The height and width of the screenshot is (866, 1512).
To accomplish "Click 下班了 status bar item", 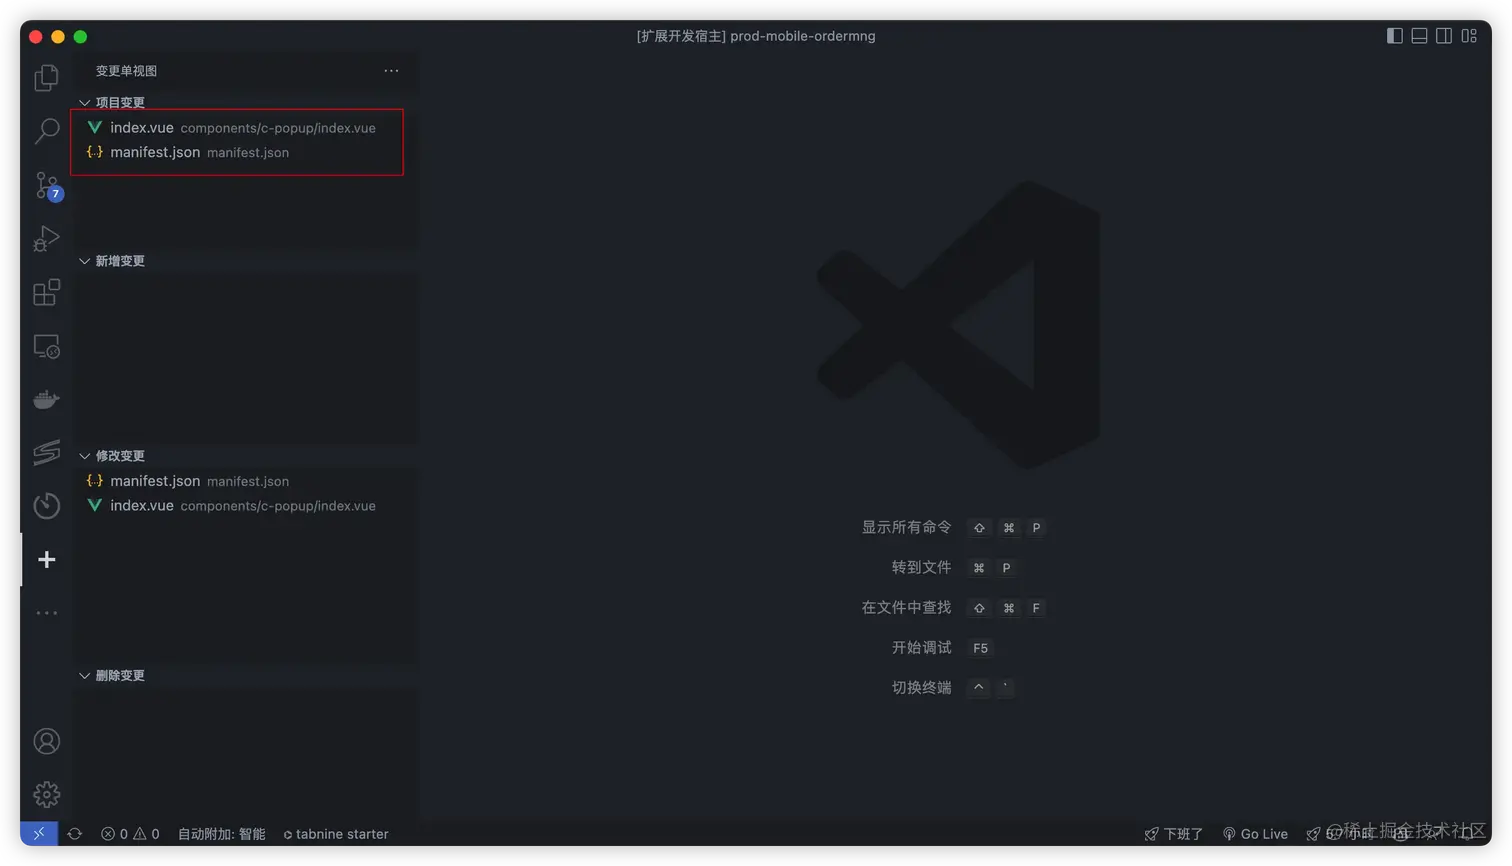I will (1174, 833).
